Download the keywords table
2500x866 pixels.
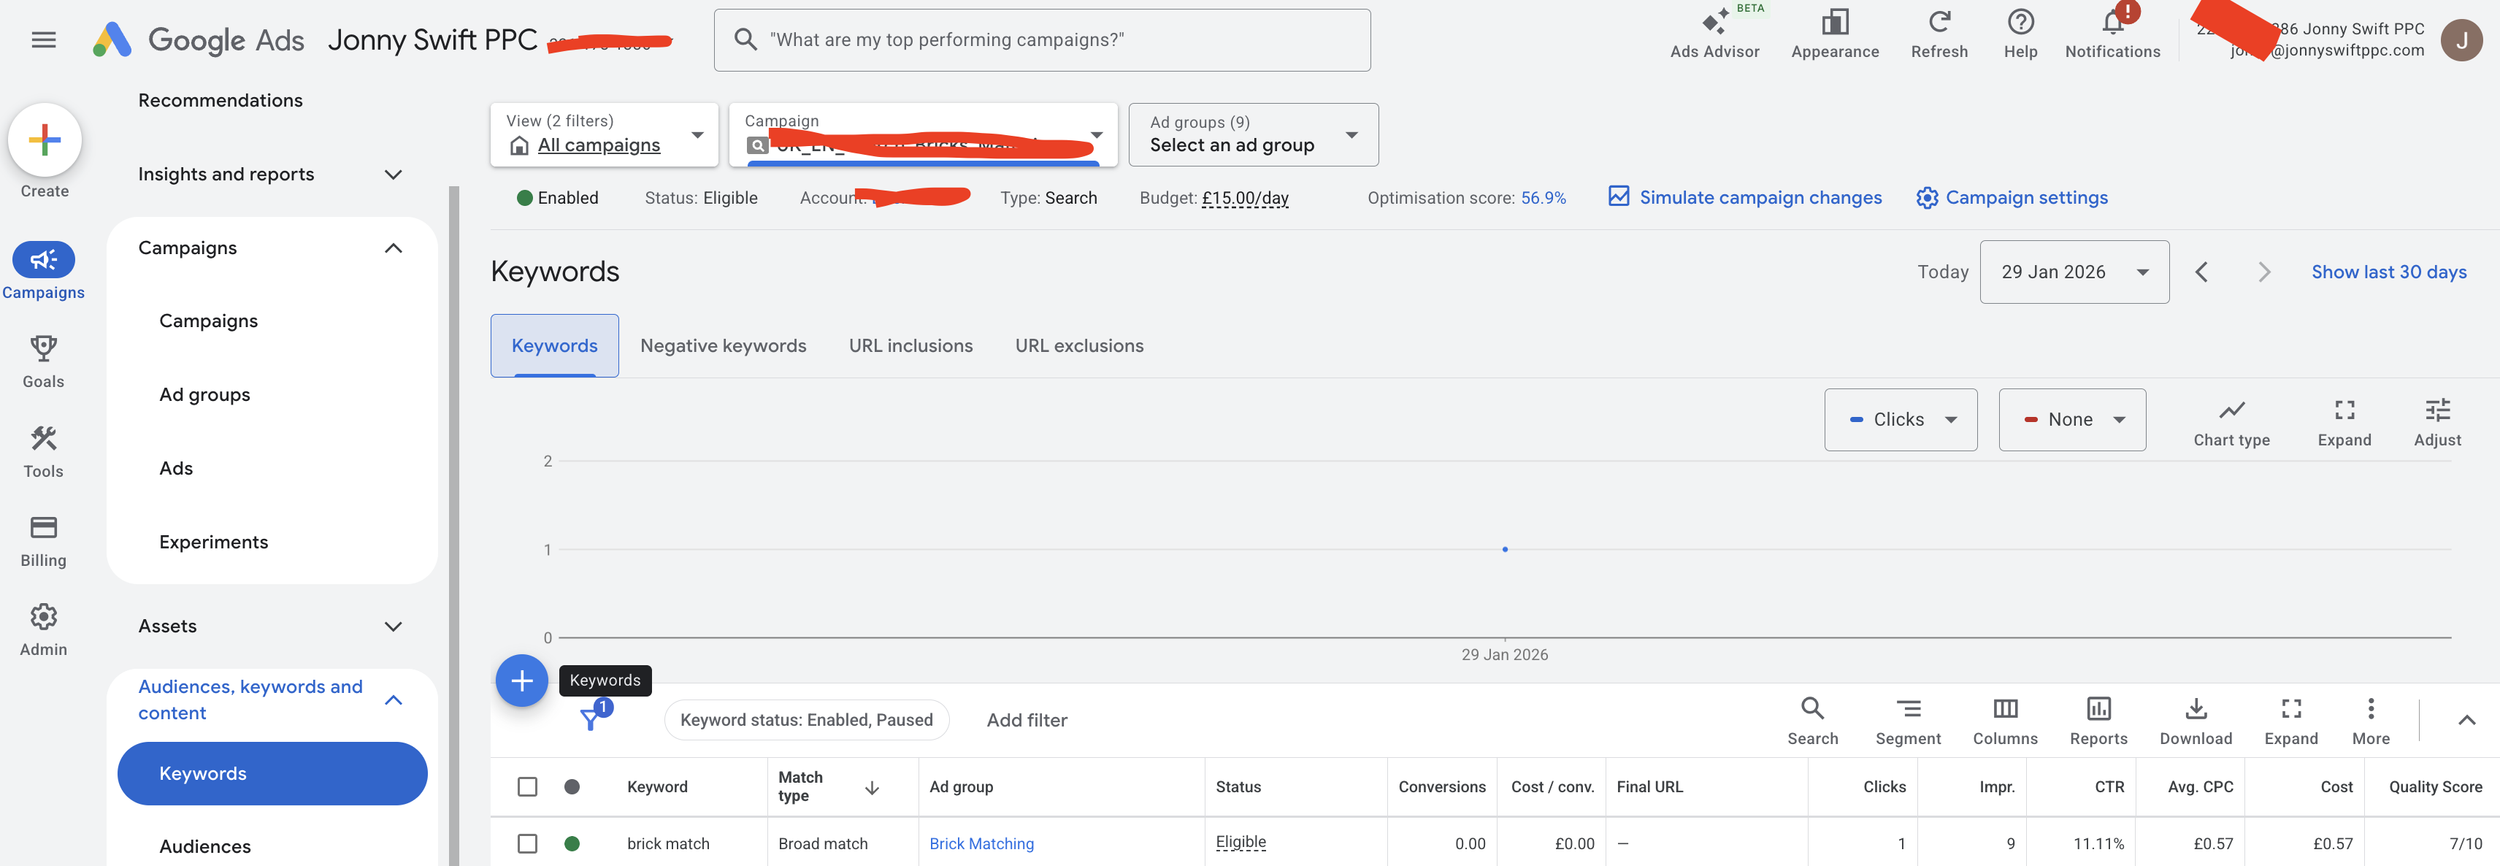click(2195, 721)
